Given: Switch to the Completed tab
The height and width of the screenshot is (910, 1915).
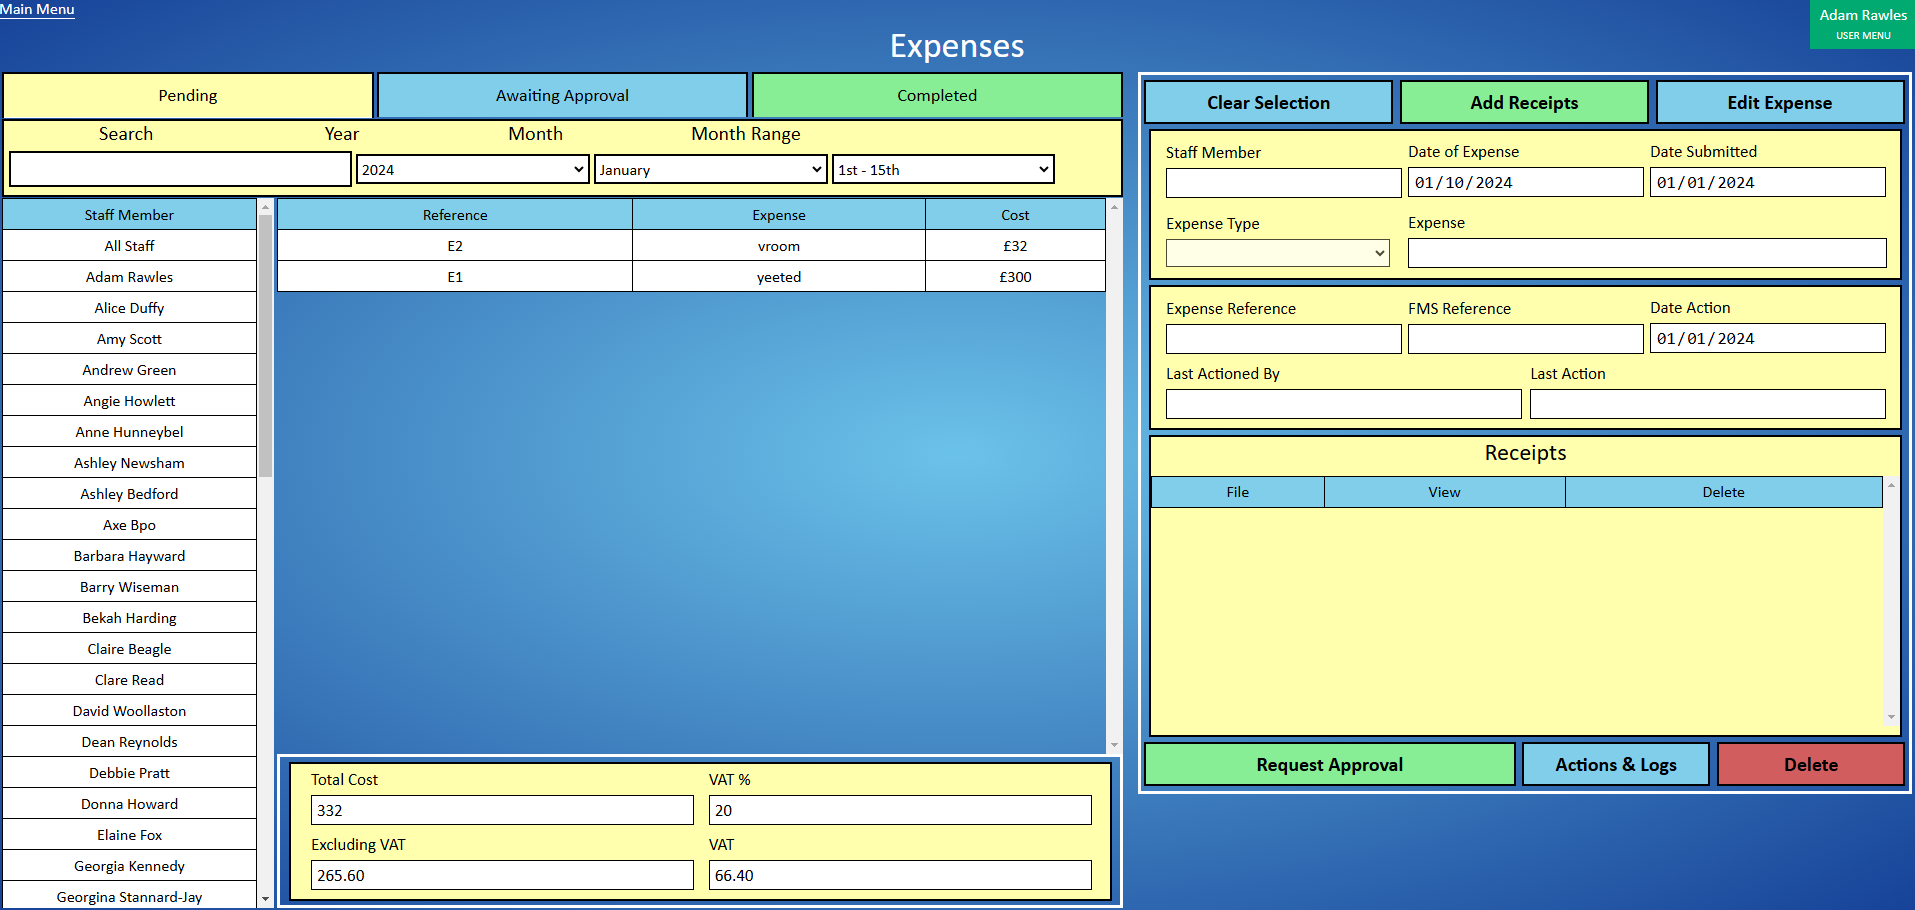Looking at the screenshot, I should (x=936, y=95).
